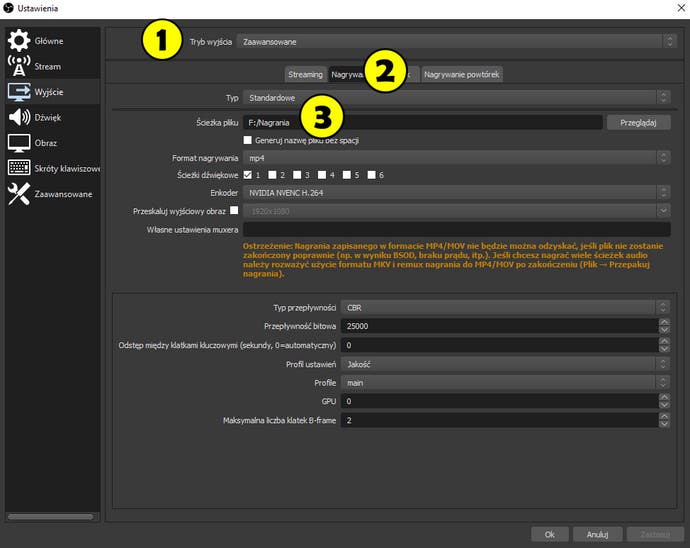Viewport: 690px width, 548px height.
Task: Click Zastosuj button
Action: click(655, 534)
